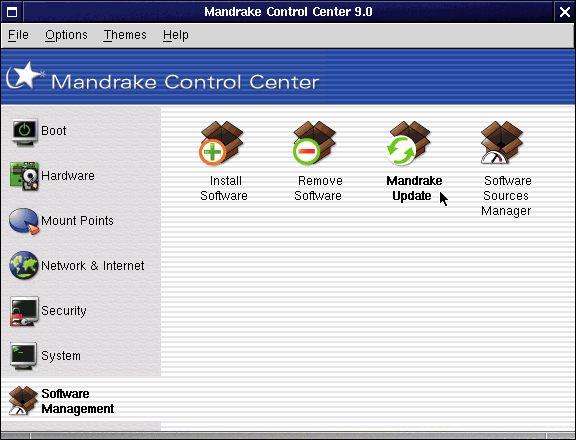
Task: Click the window menu button in title bar
Action: [12, 12]
